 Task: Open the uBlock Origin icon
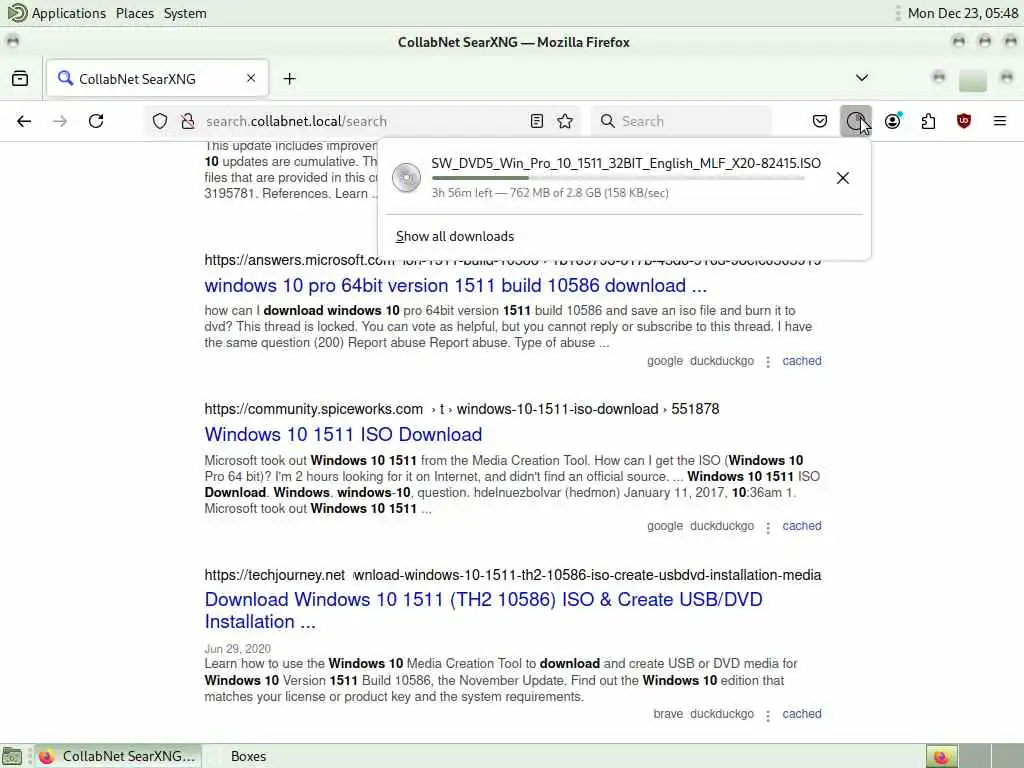(964, 121)
